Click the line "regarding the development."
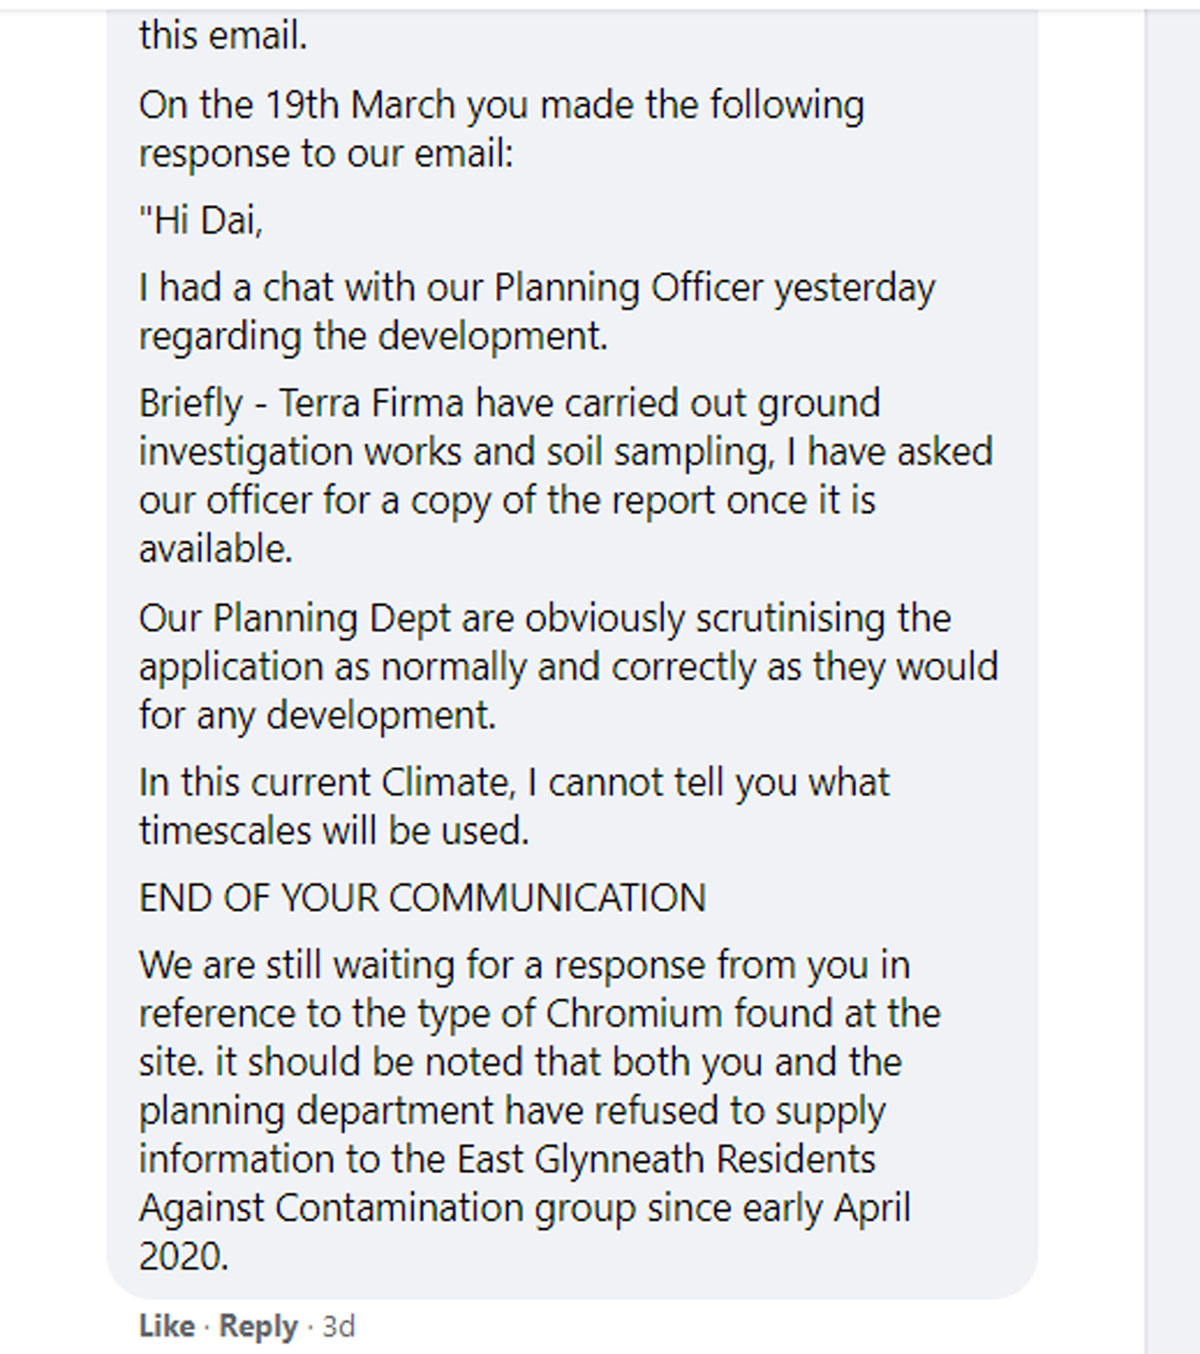The width and height of the screenshot is (1200, 1354). tap(373, 337)
